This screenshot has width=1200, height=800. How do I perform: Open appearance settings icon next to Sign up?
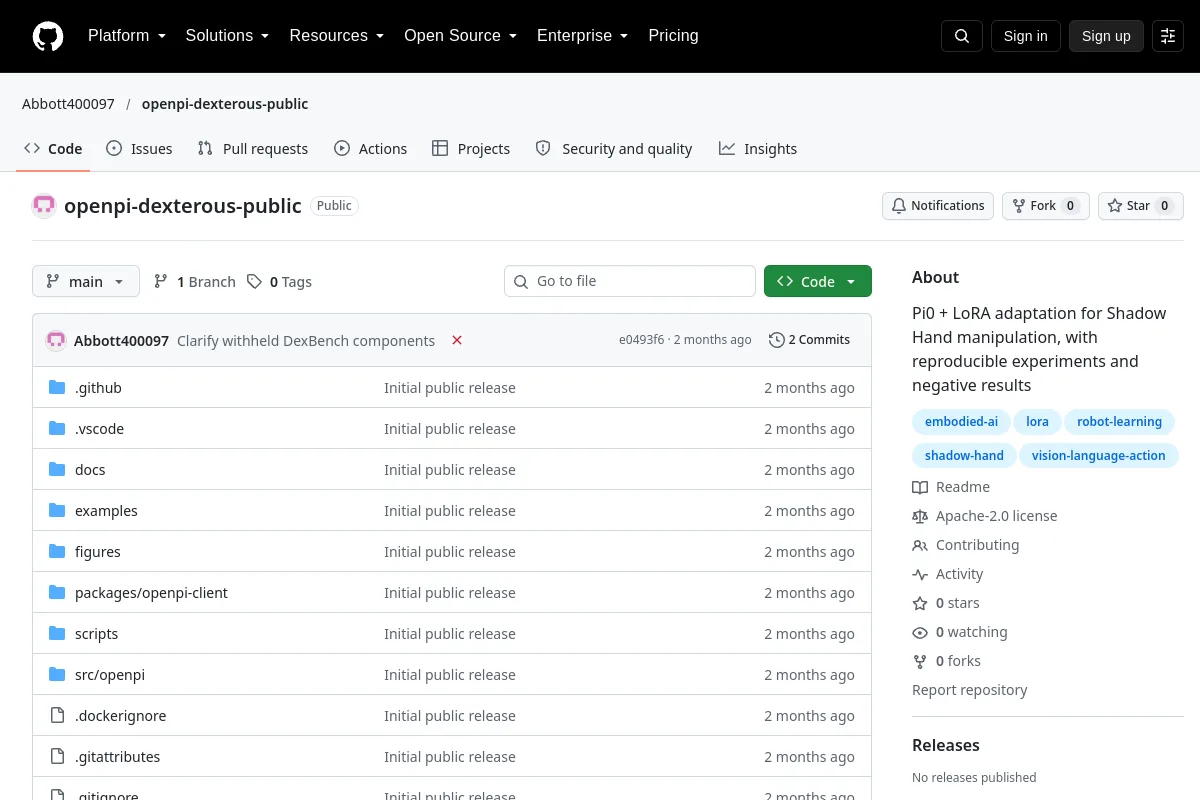click(1168, 36)
